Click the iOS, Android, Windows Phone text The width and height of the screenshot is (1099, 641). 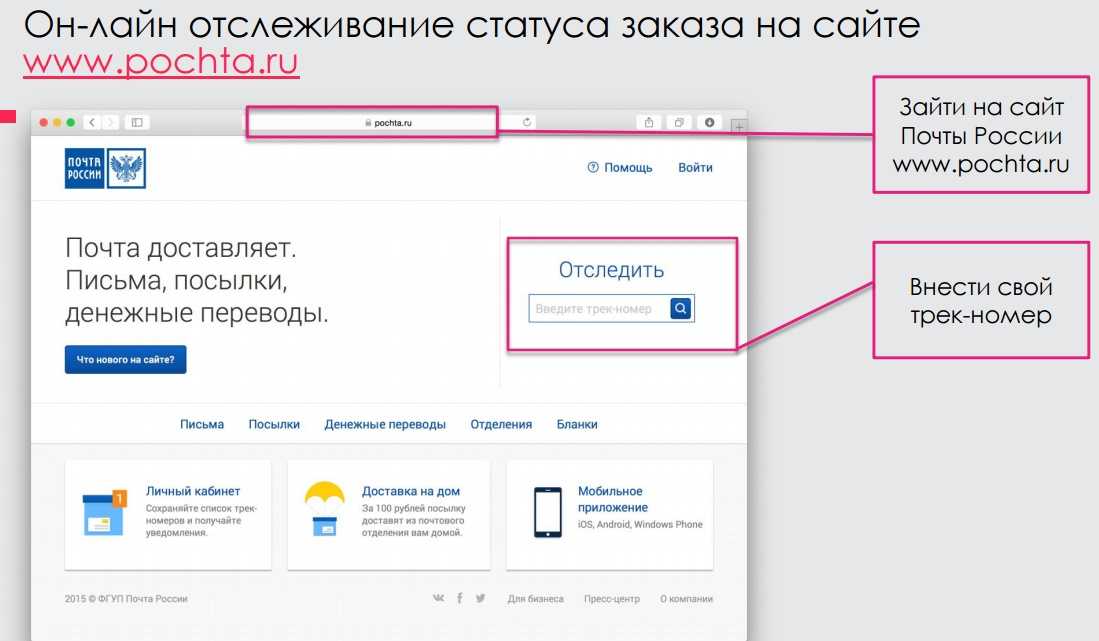click(640, 525)
